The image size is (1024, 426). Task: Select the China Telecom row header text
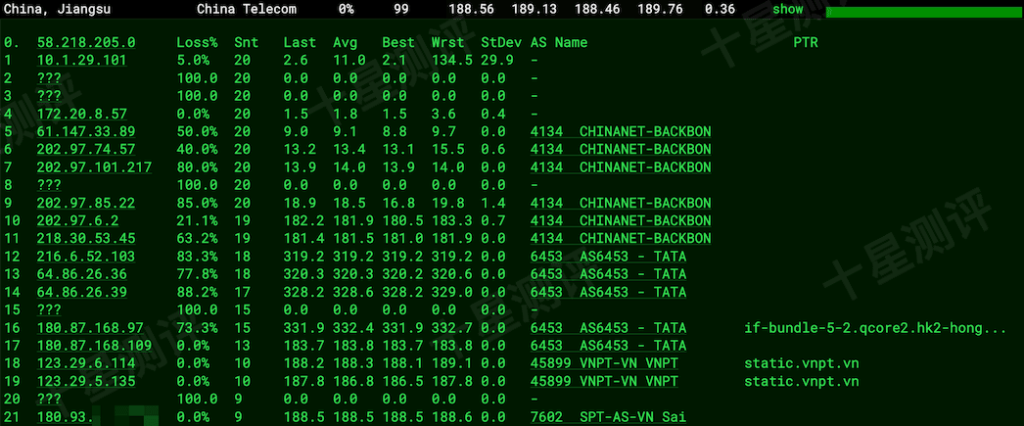coord(246,9)
